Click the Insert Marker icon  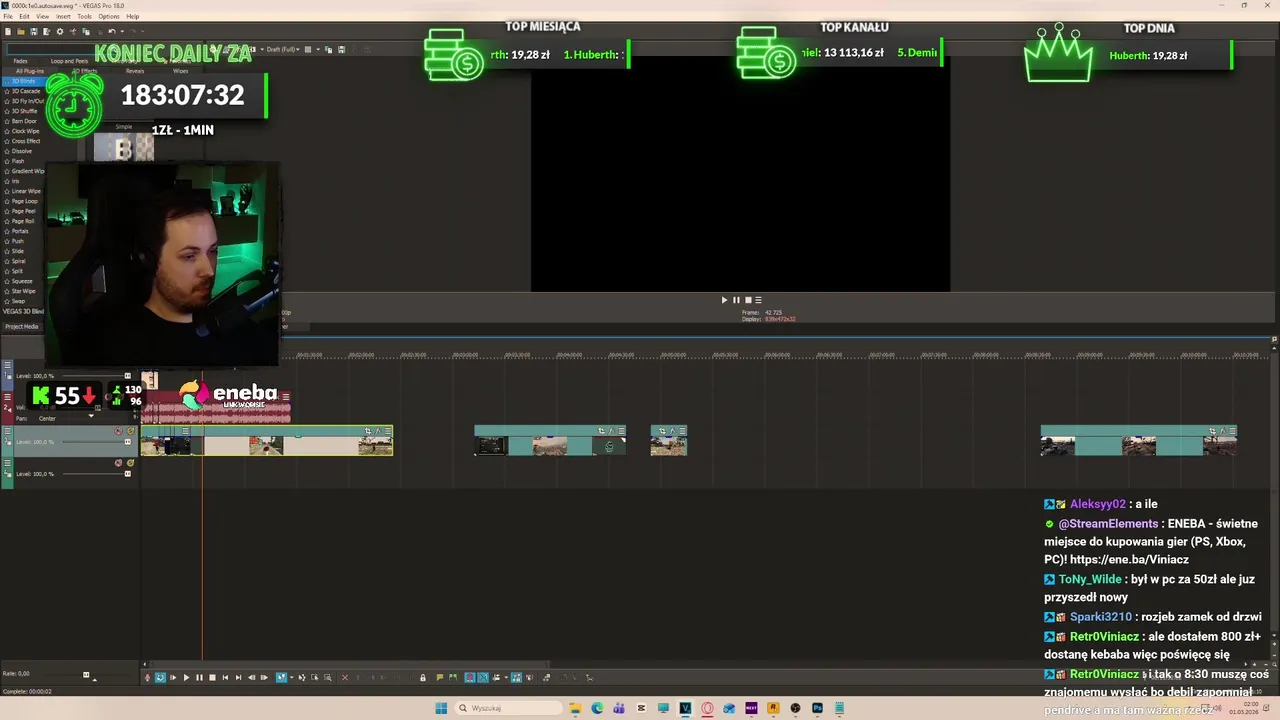[x=440, y=677]
